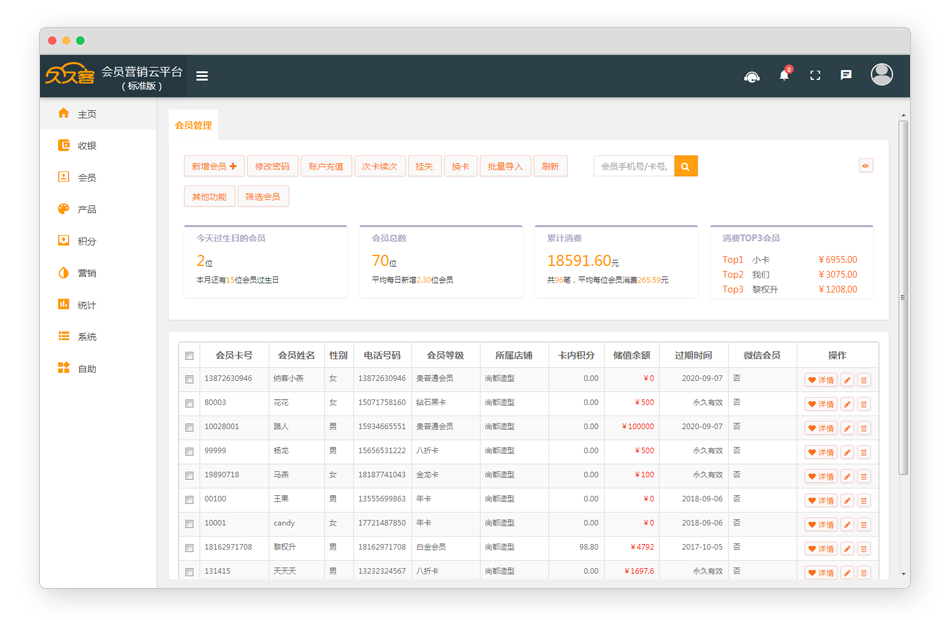The width and height of the screenshot is (950, 620).
Task: Open the notification bell
Action: pyautogui.click(x=784, y=75)
